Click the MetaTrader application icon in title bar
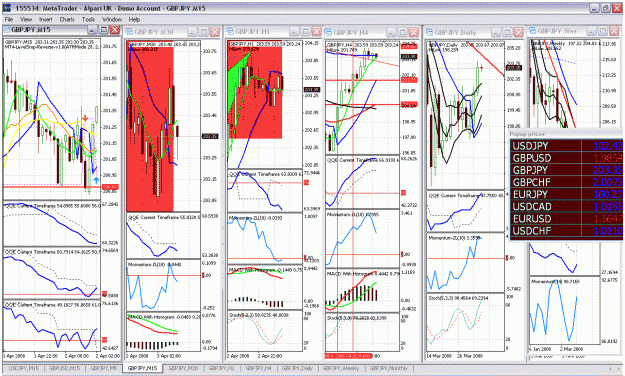Image resolution: width=625 pixels, height=376 pixels. 6,8
